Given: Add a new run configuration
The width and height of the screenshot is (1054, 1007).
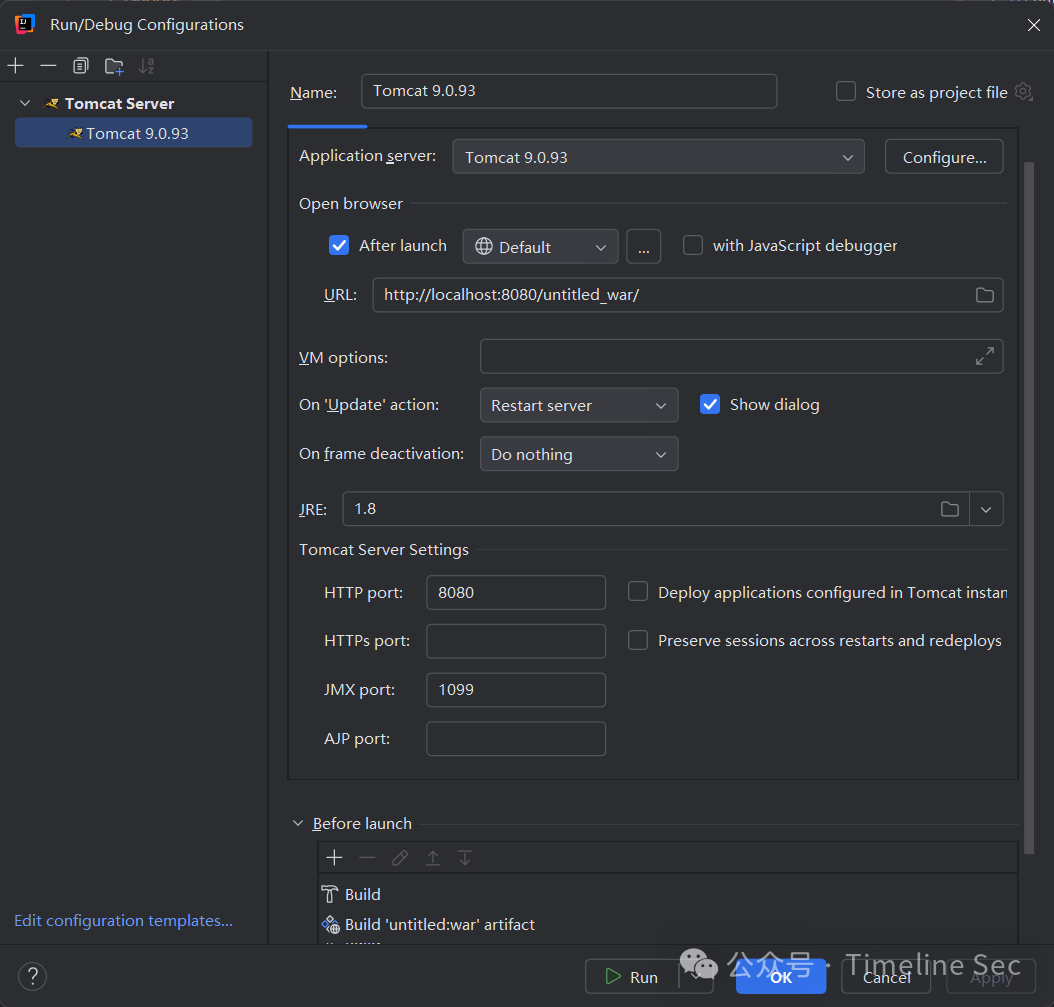Looking at the screenshot, I should click(15, 66).
